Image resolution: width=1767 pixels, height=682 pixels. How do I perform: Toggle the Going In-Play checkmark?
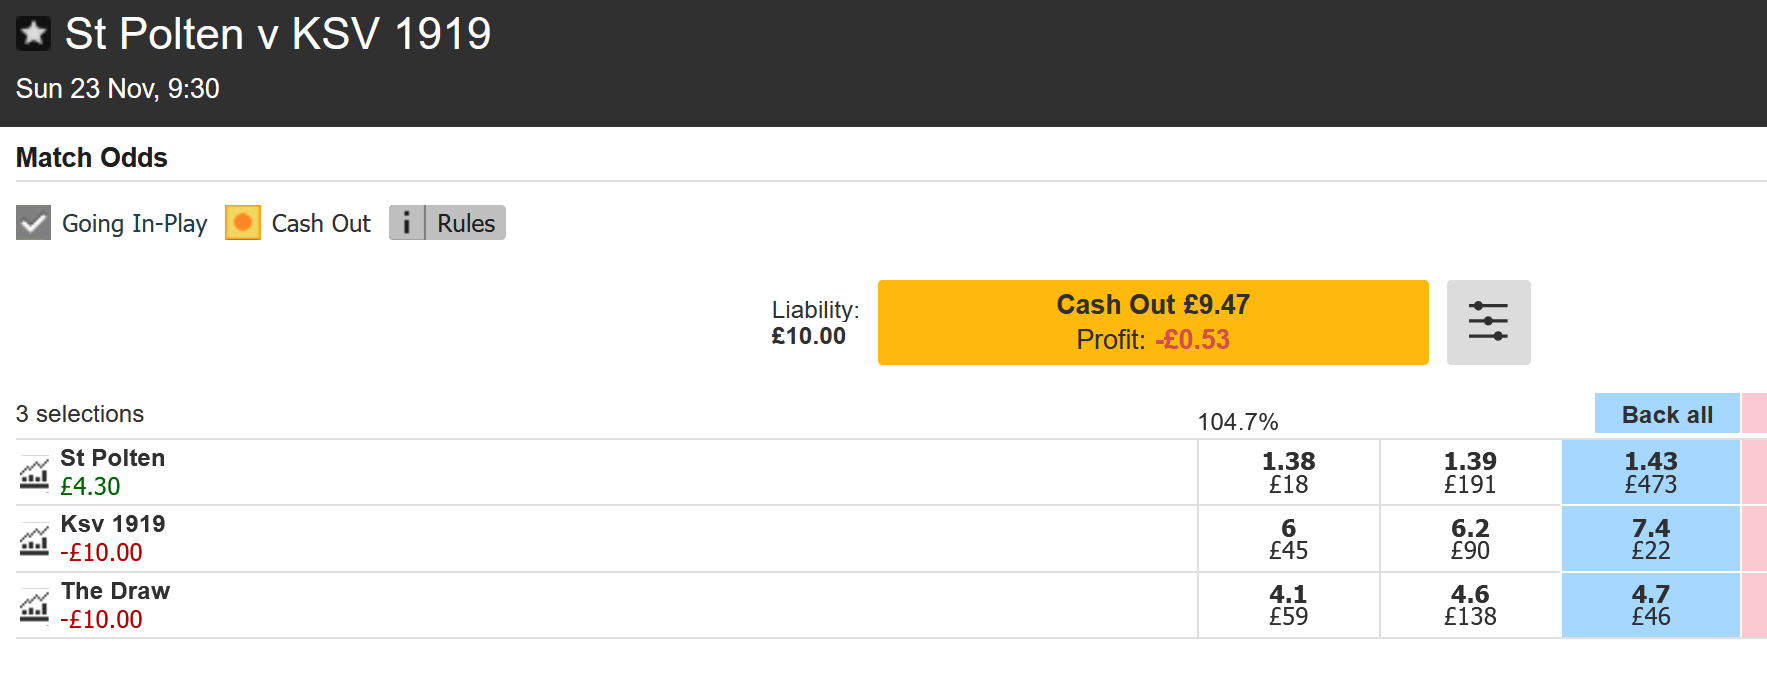[34, 223]
